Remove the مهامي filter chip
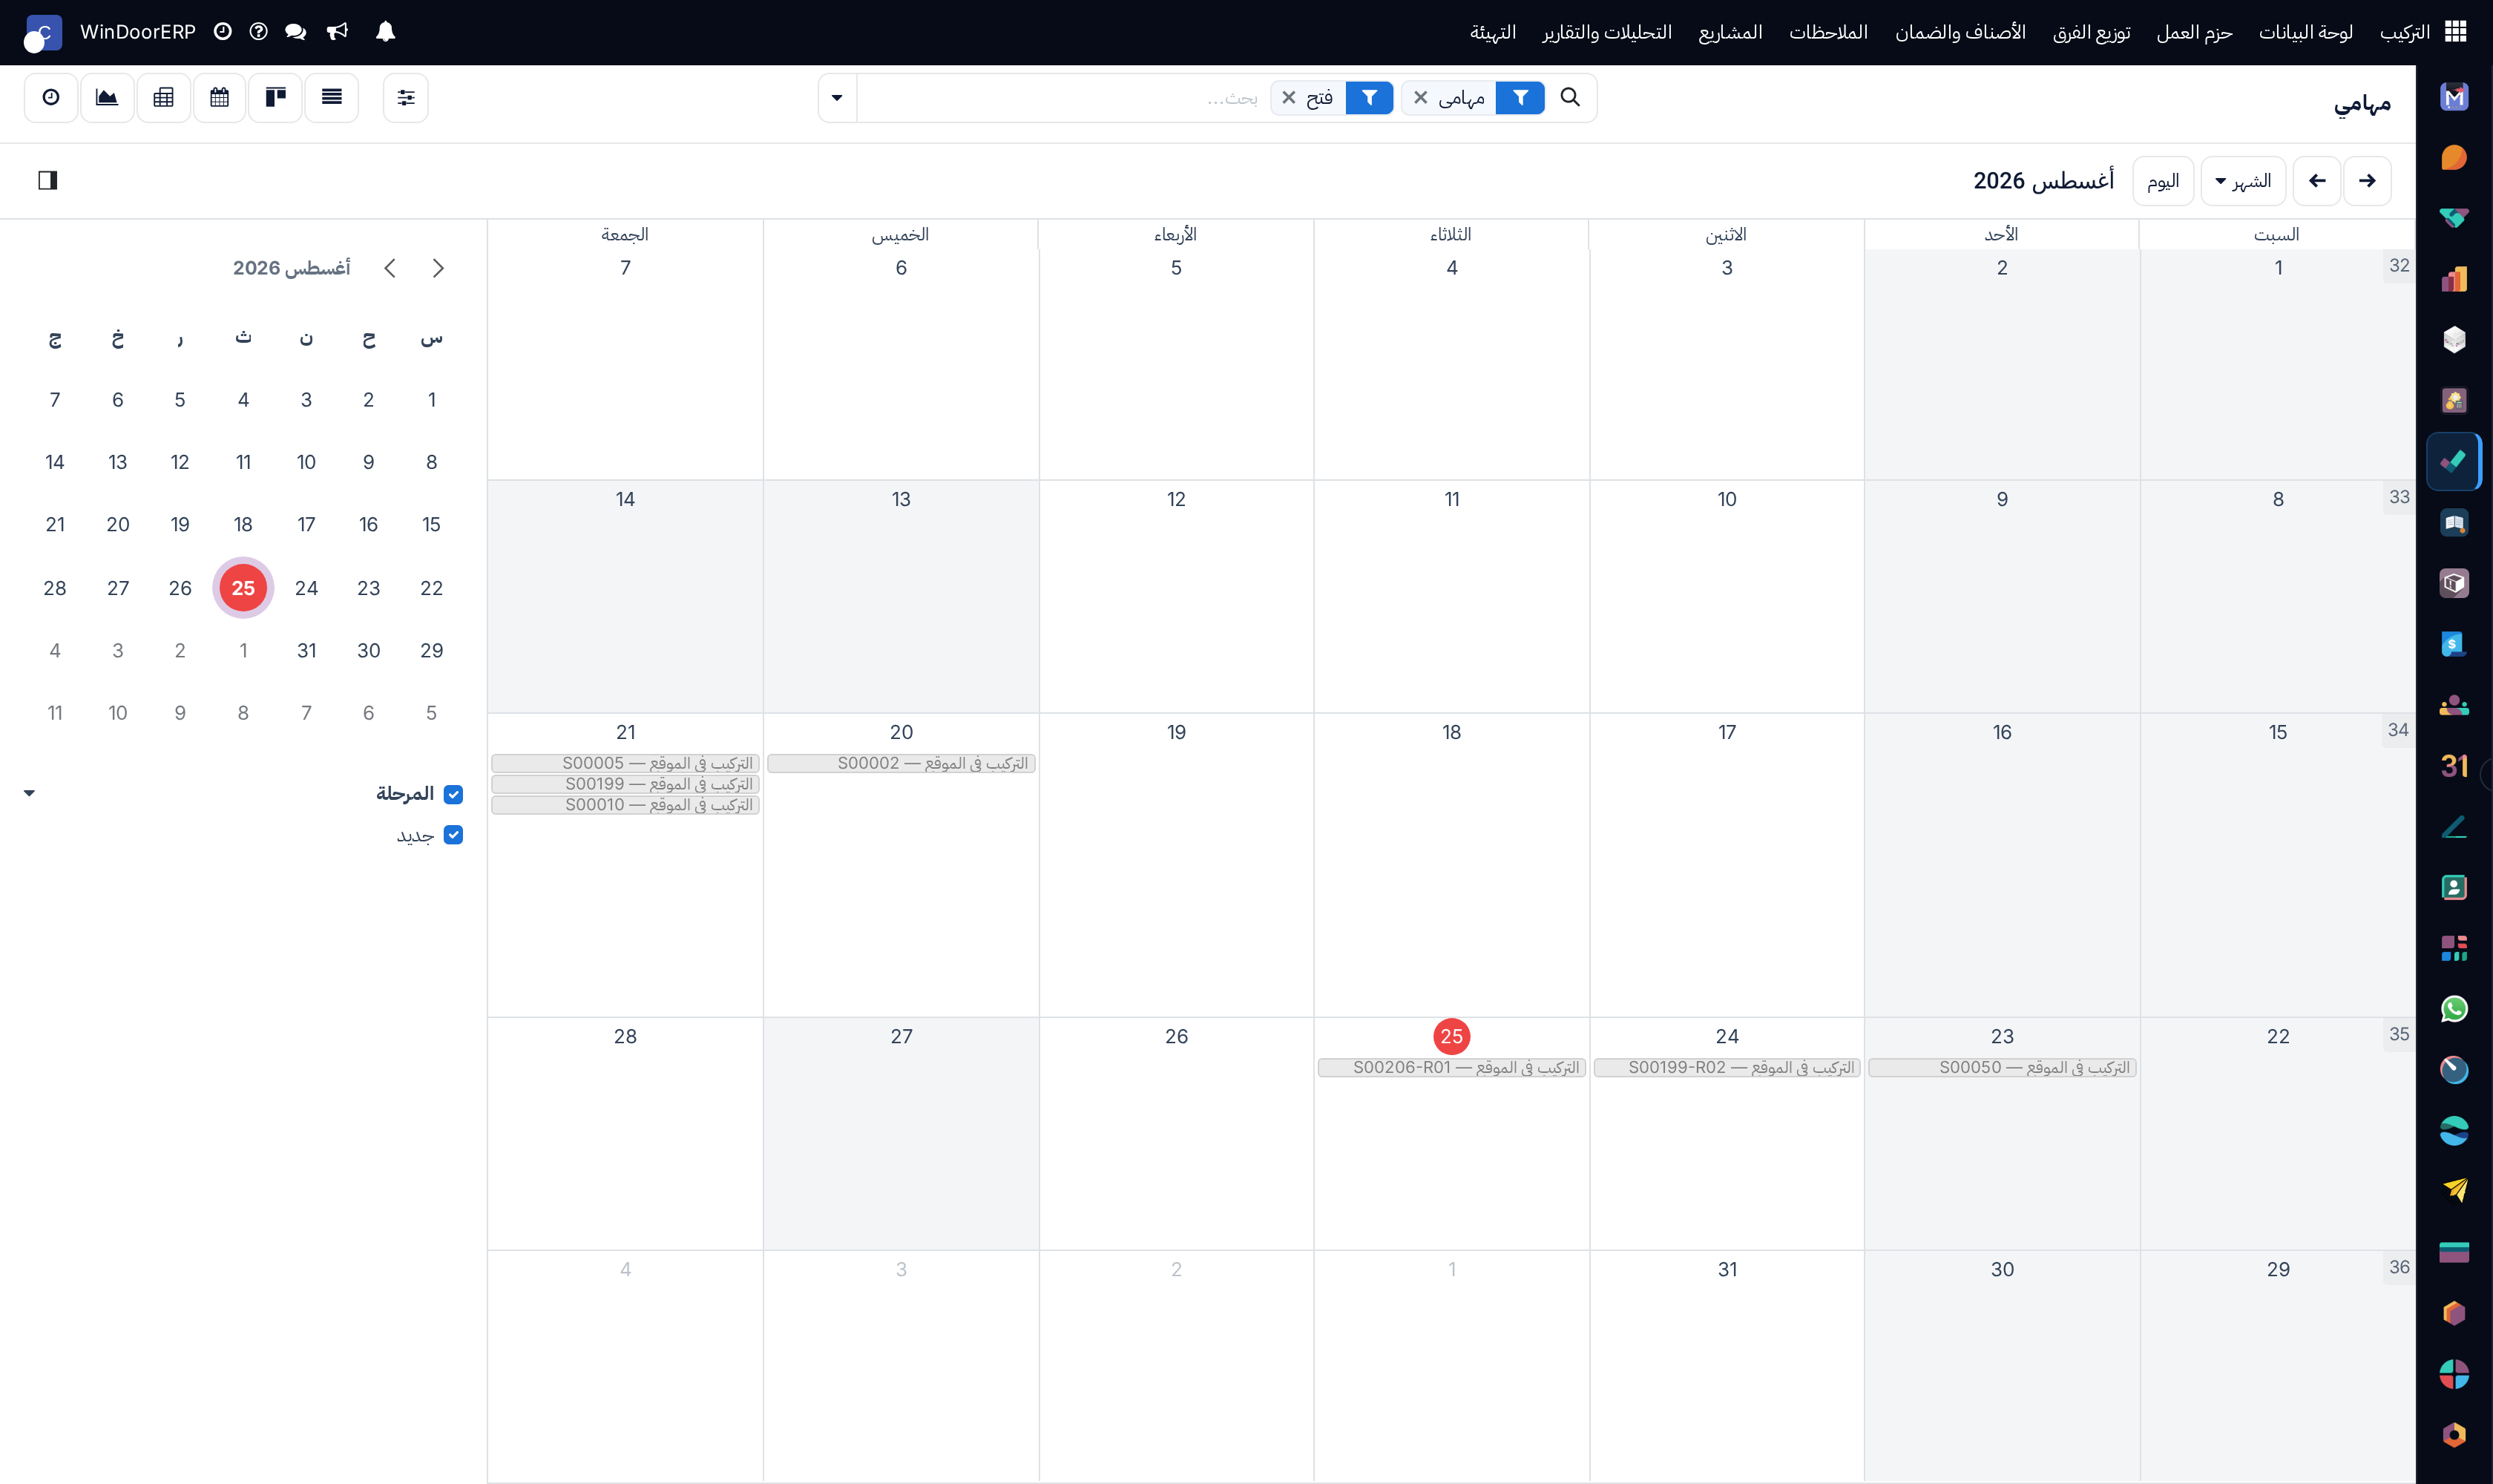 tap(1420, 97)
